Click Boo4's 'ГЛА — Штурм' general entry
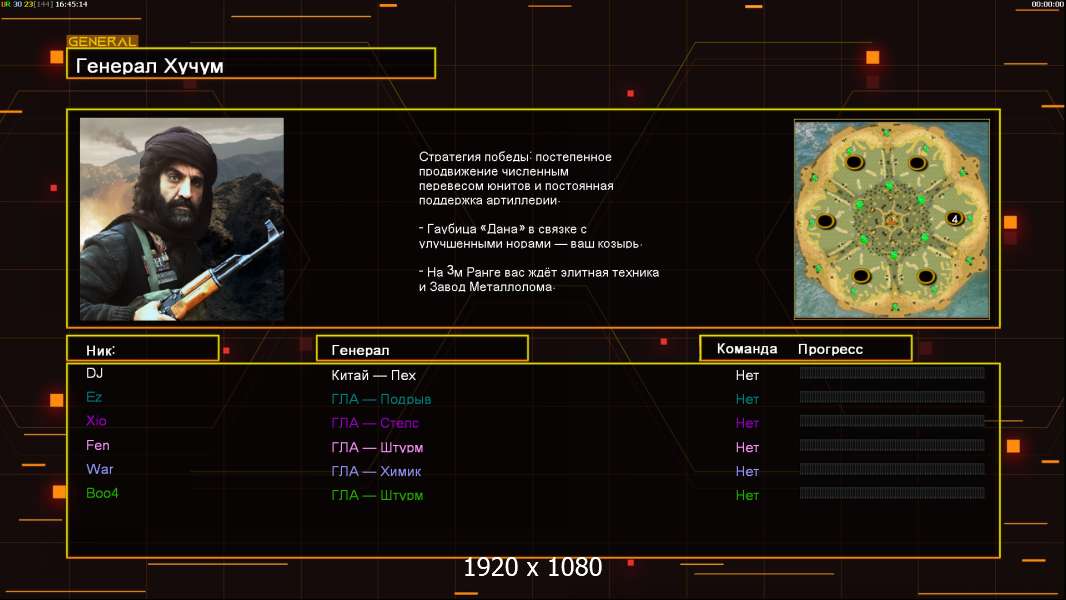1066x600 pixels. tap(377, 495)
